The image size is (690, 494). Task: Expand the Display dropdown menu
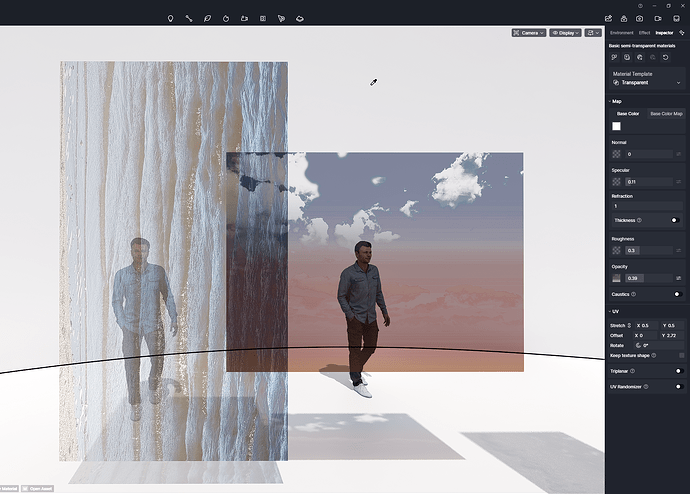pyautogui.click(x=565, y=33)
